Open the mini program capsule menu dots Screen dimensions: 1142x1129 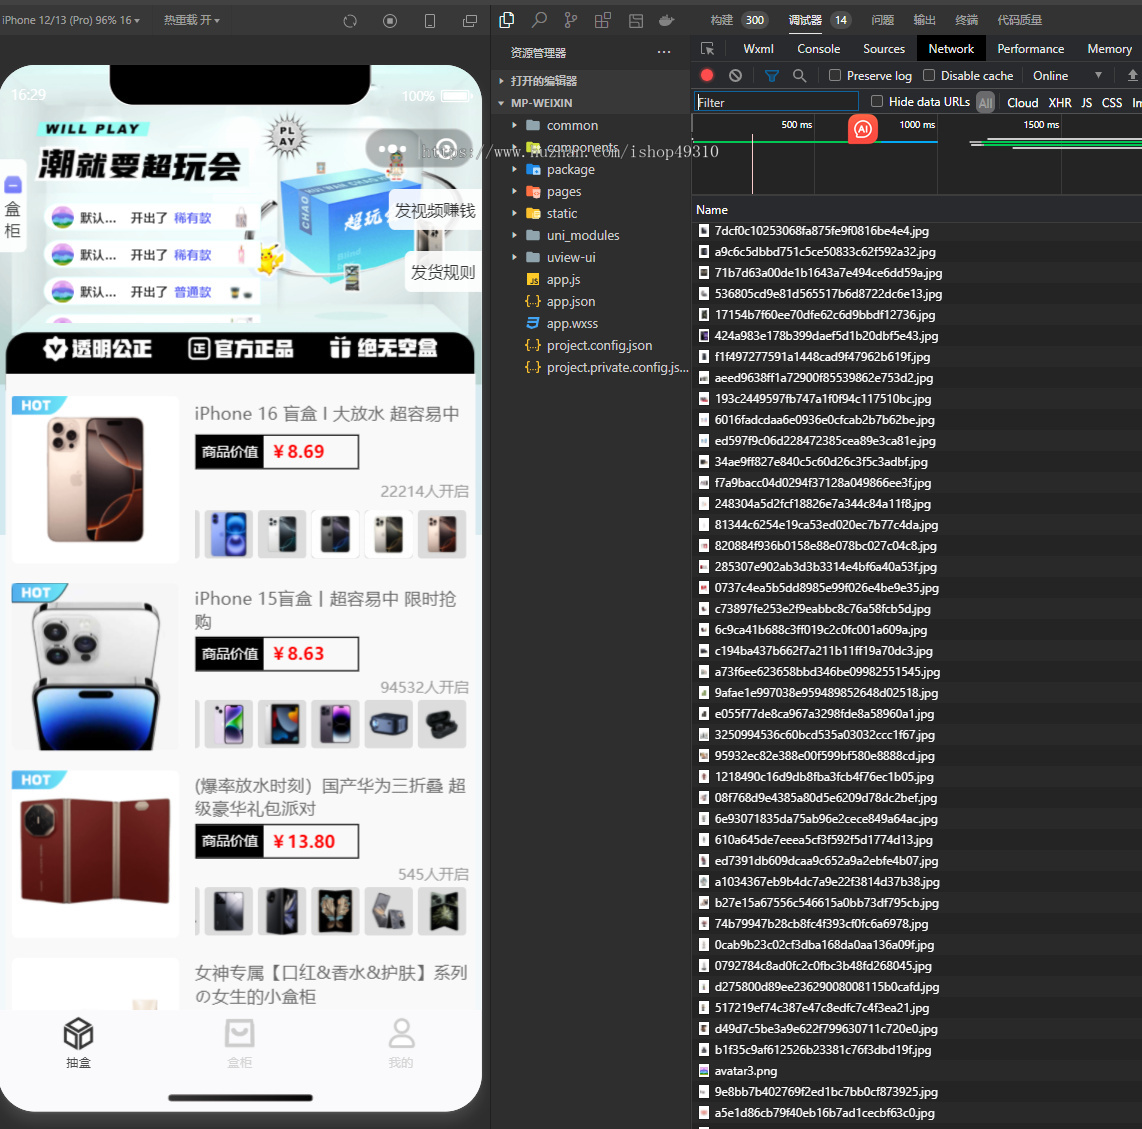[x=393, y=149]
